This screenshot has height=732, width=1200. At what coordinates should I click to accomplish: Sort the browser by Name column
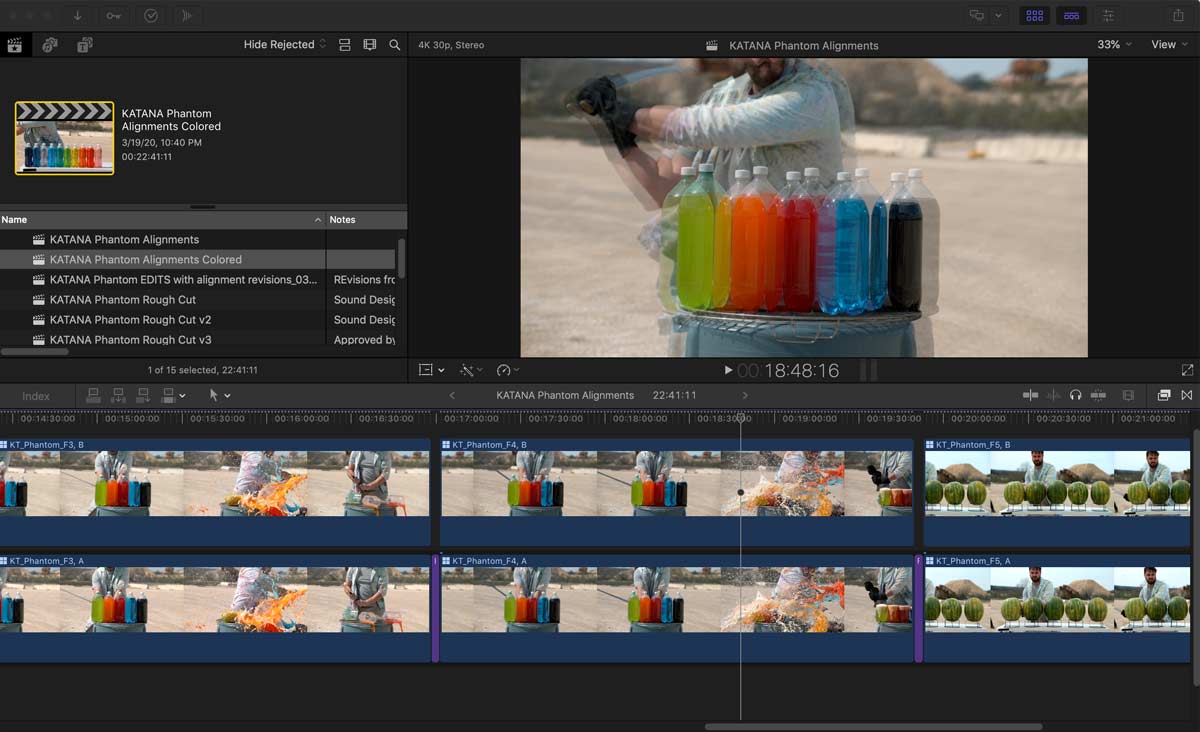click(x=162, y=220)
